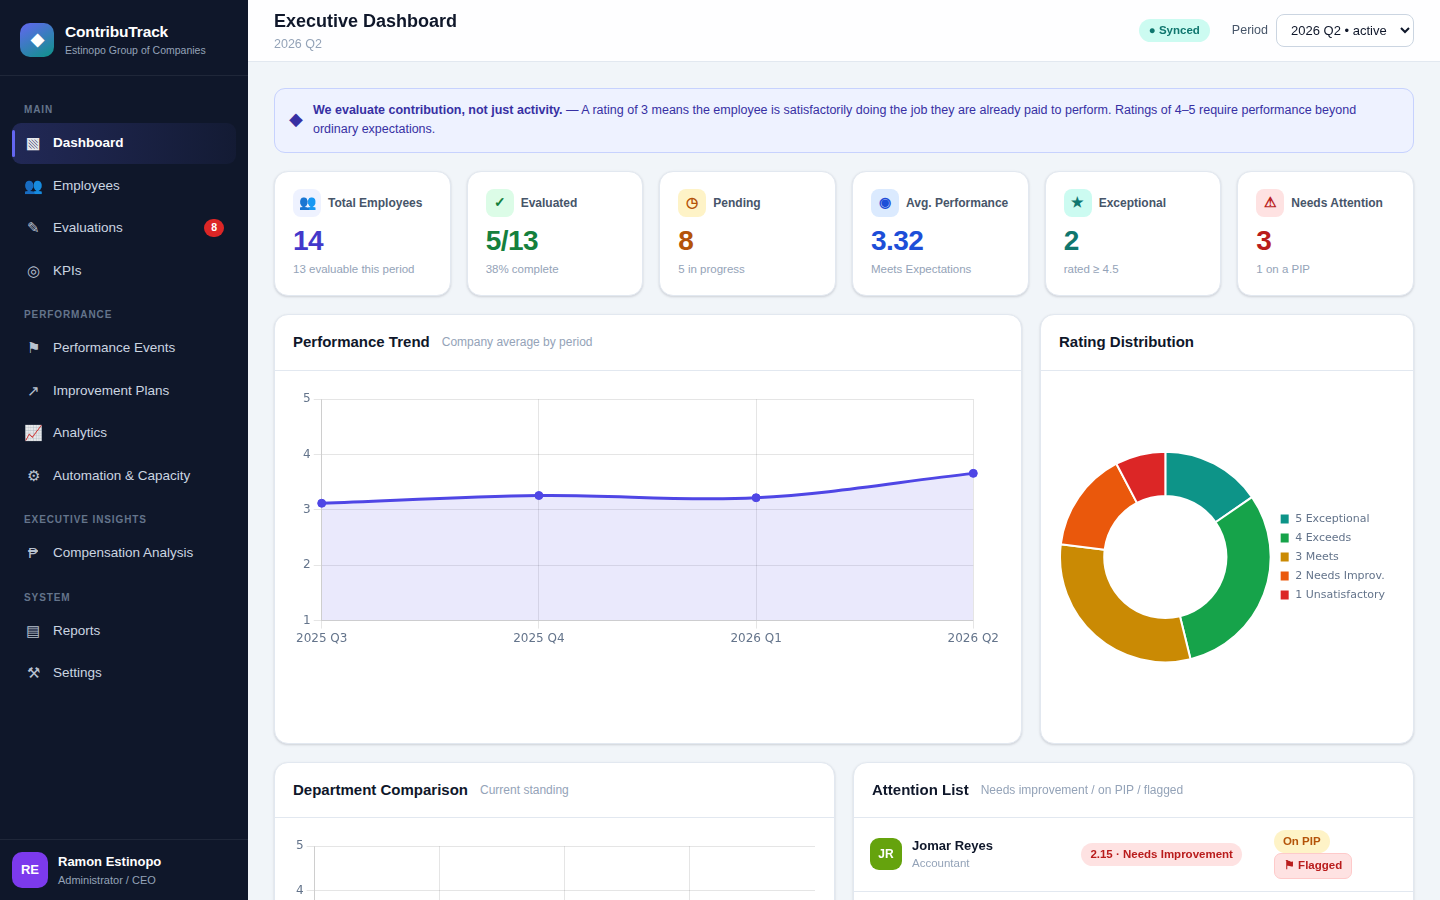Click the 4 Exceeds legend entry
Image resolution: width=1440 pixels, height=900 pixels.
click(x=1316, y=538)
